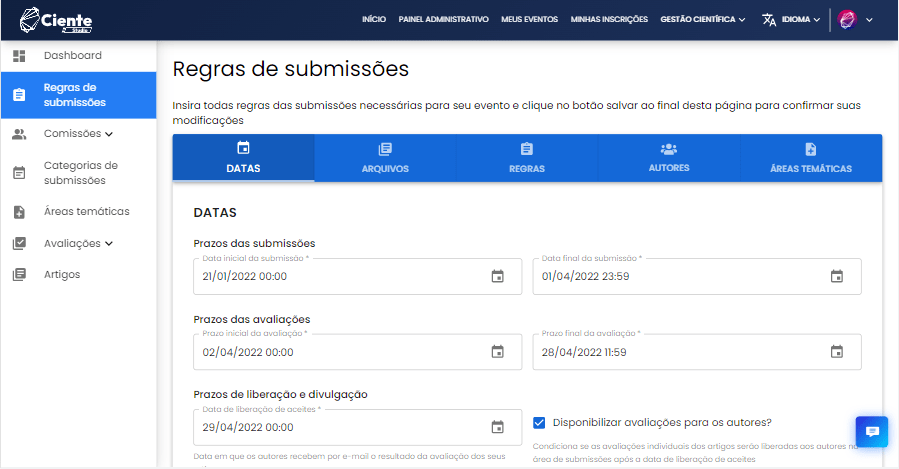
Task: Open Áreas temáticas in sidebar
Action: (x=79, y=212)
